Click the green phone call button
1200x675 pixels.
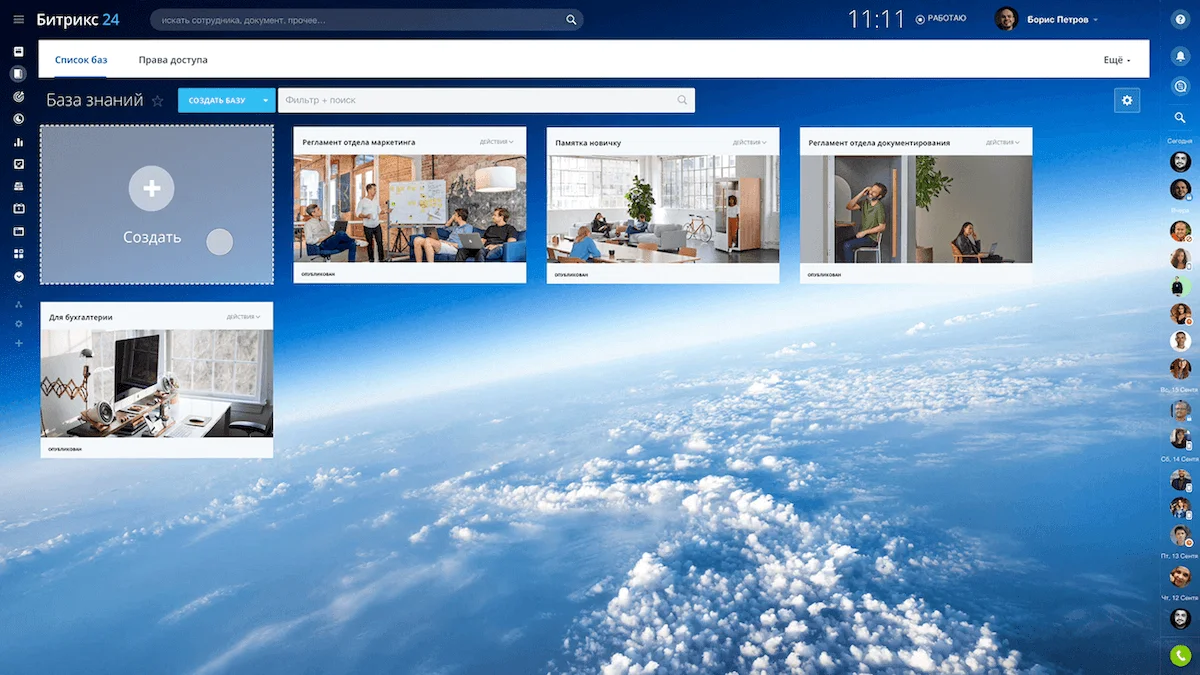click(x=1180, y=656)
